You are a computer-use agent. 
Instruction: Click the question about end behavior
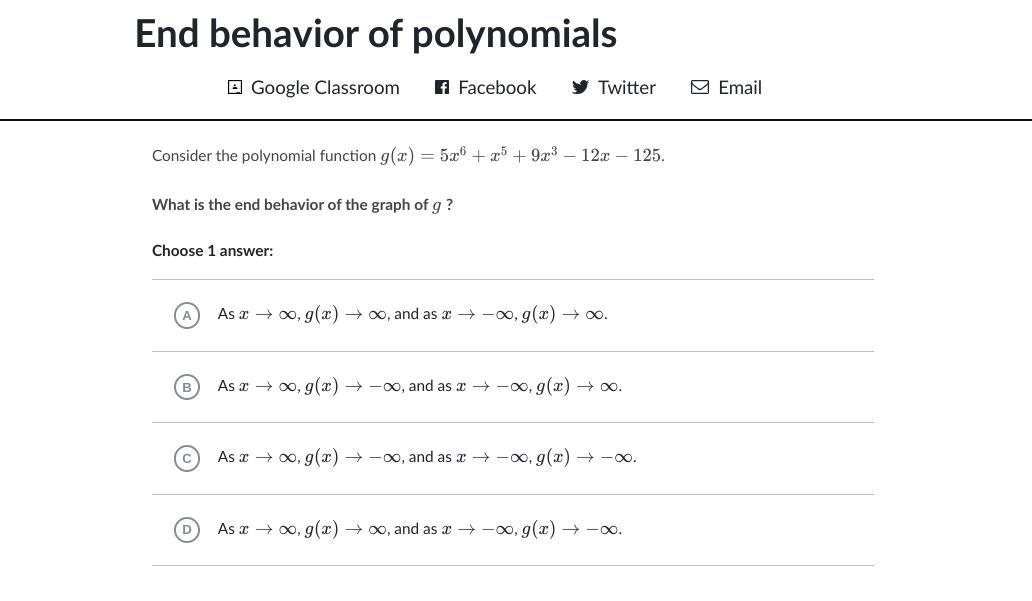coord(302,205)
